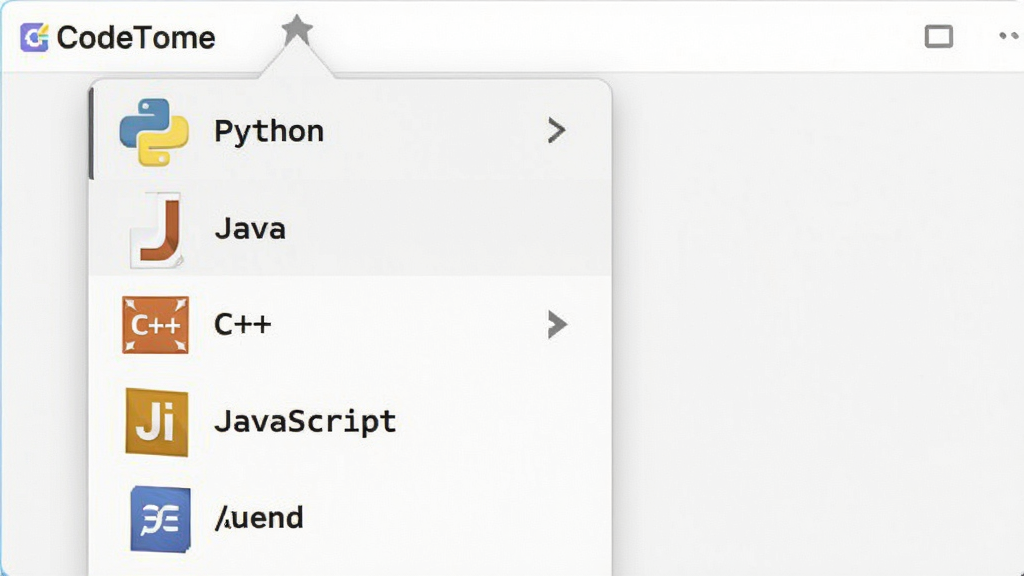1024x576 pixels.
Task: Select Python from the menu
Action: [x=351, y=131]
